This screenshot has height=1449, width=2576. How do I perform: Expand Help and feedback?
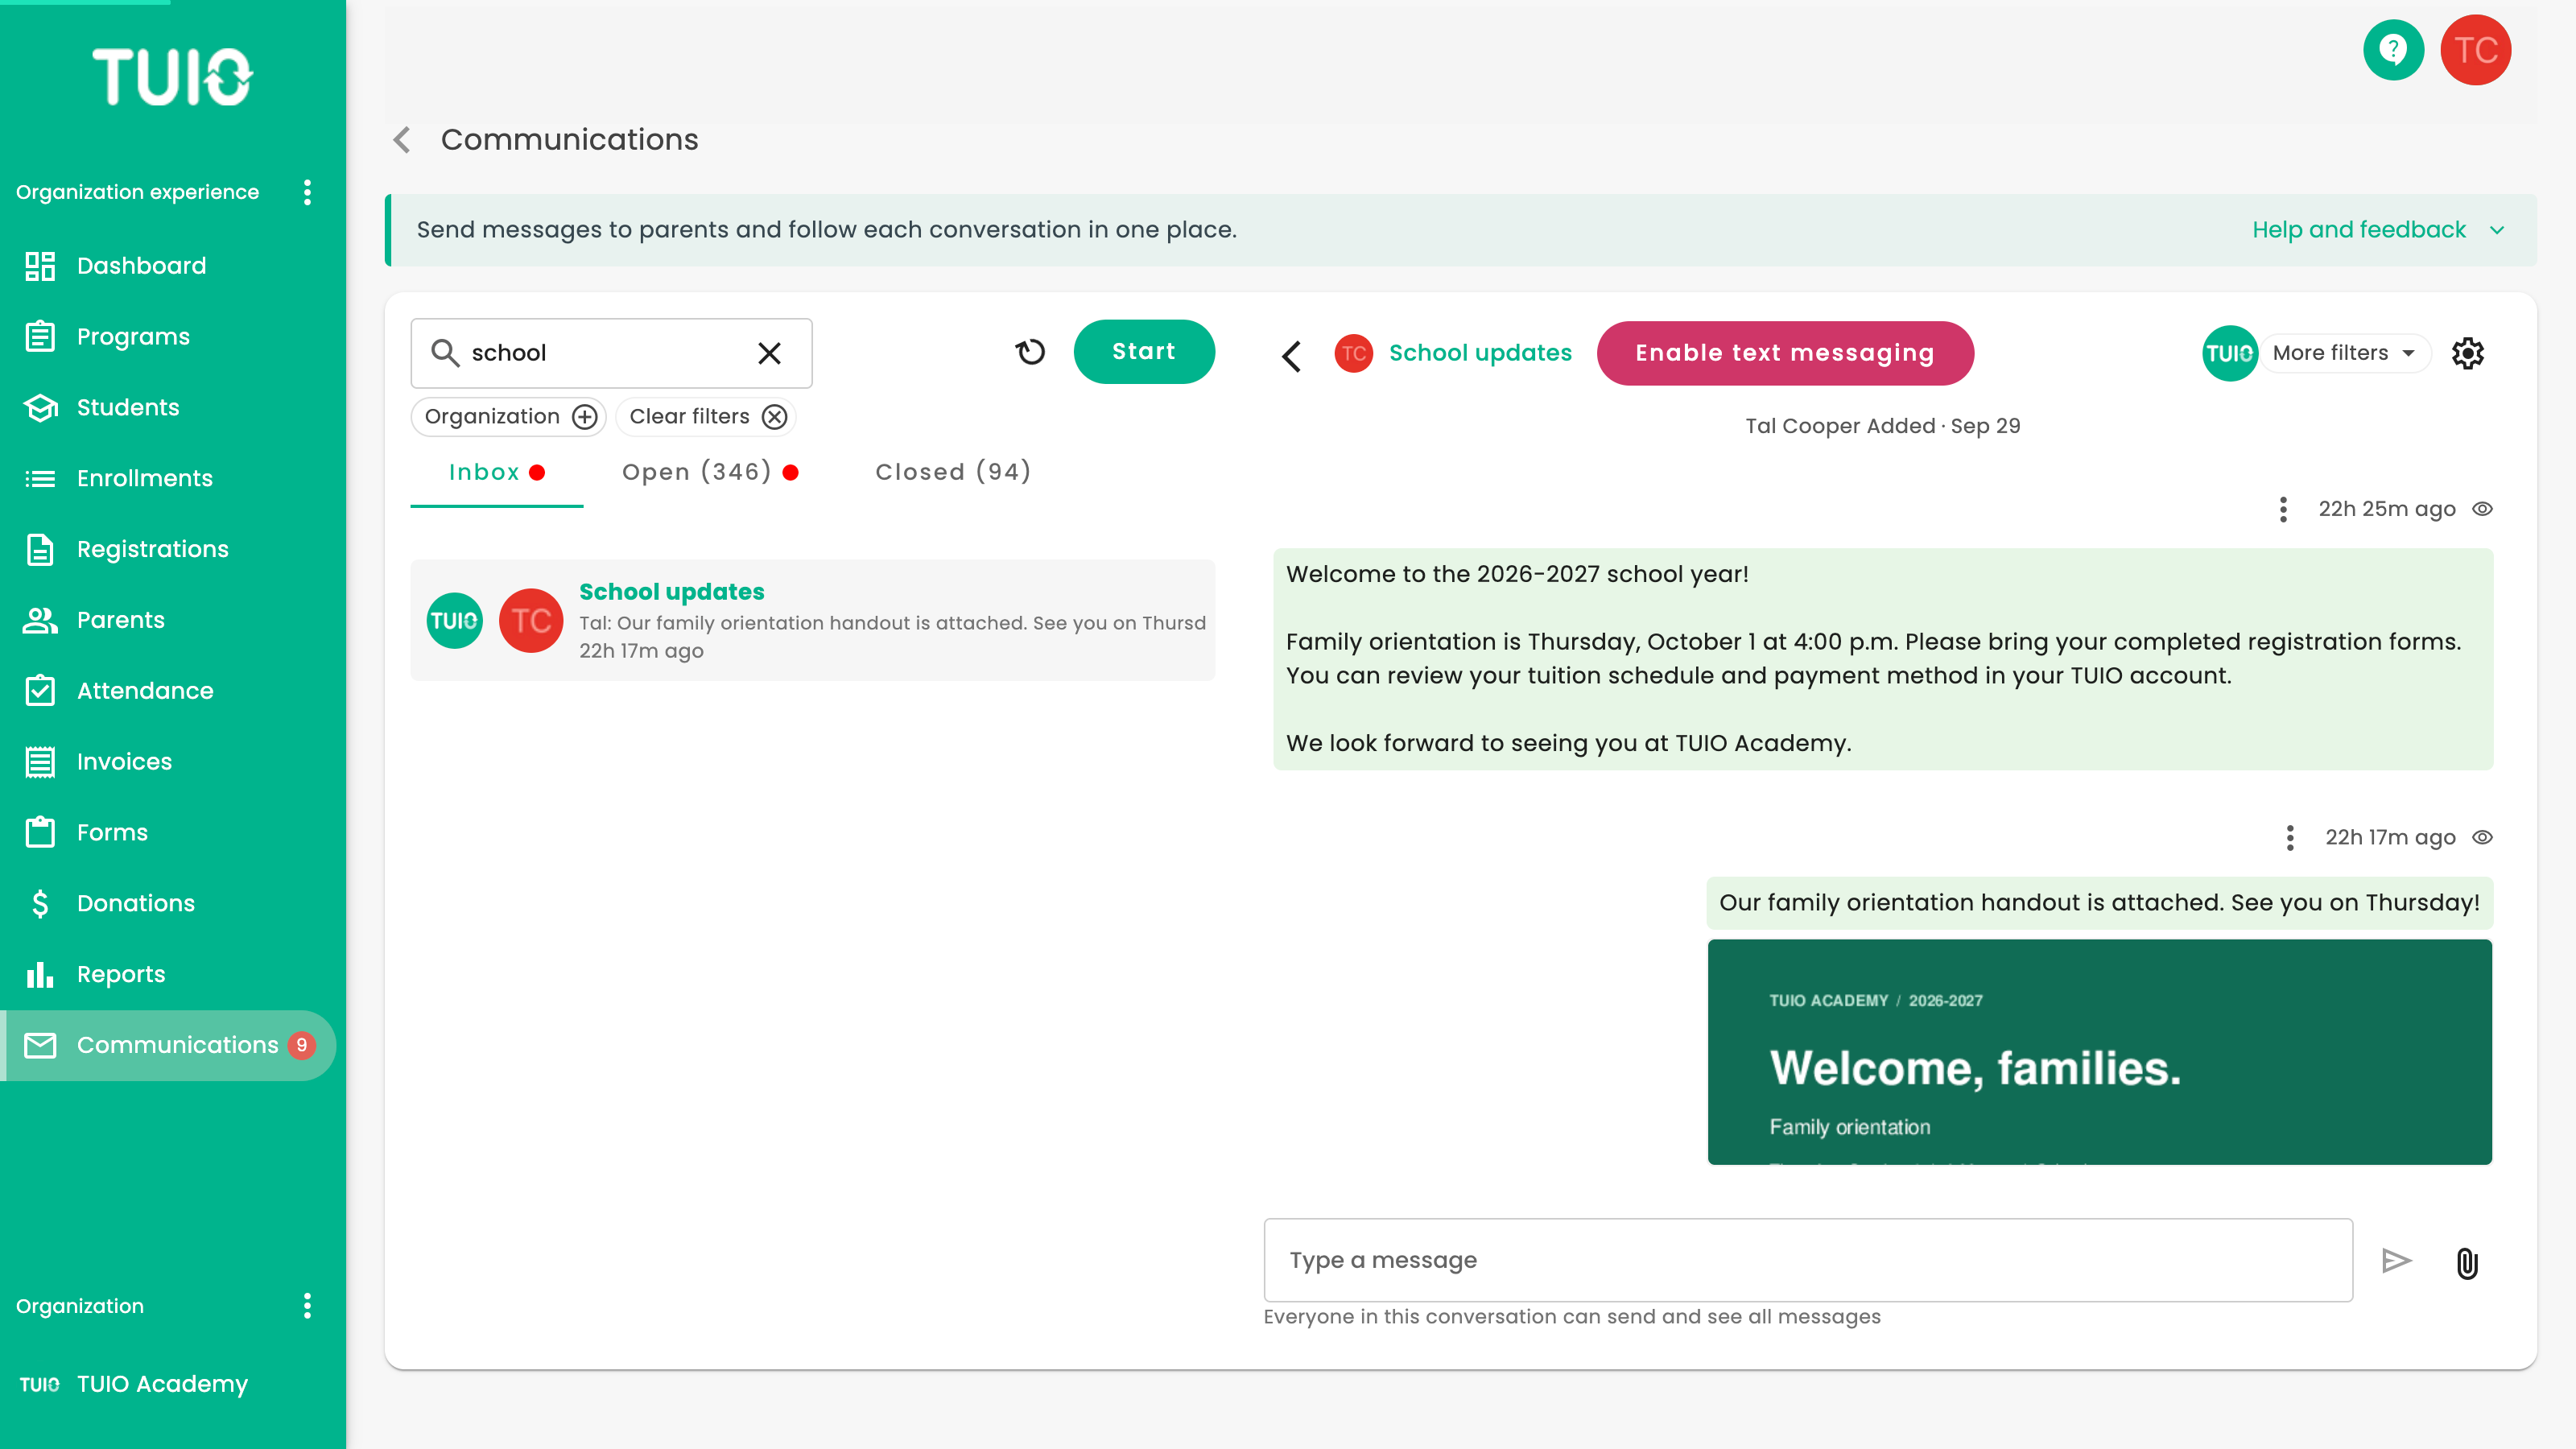[2377, 230]
